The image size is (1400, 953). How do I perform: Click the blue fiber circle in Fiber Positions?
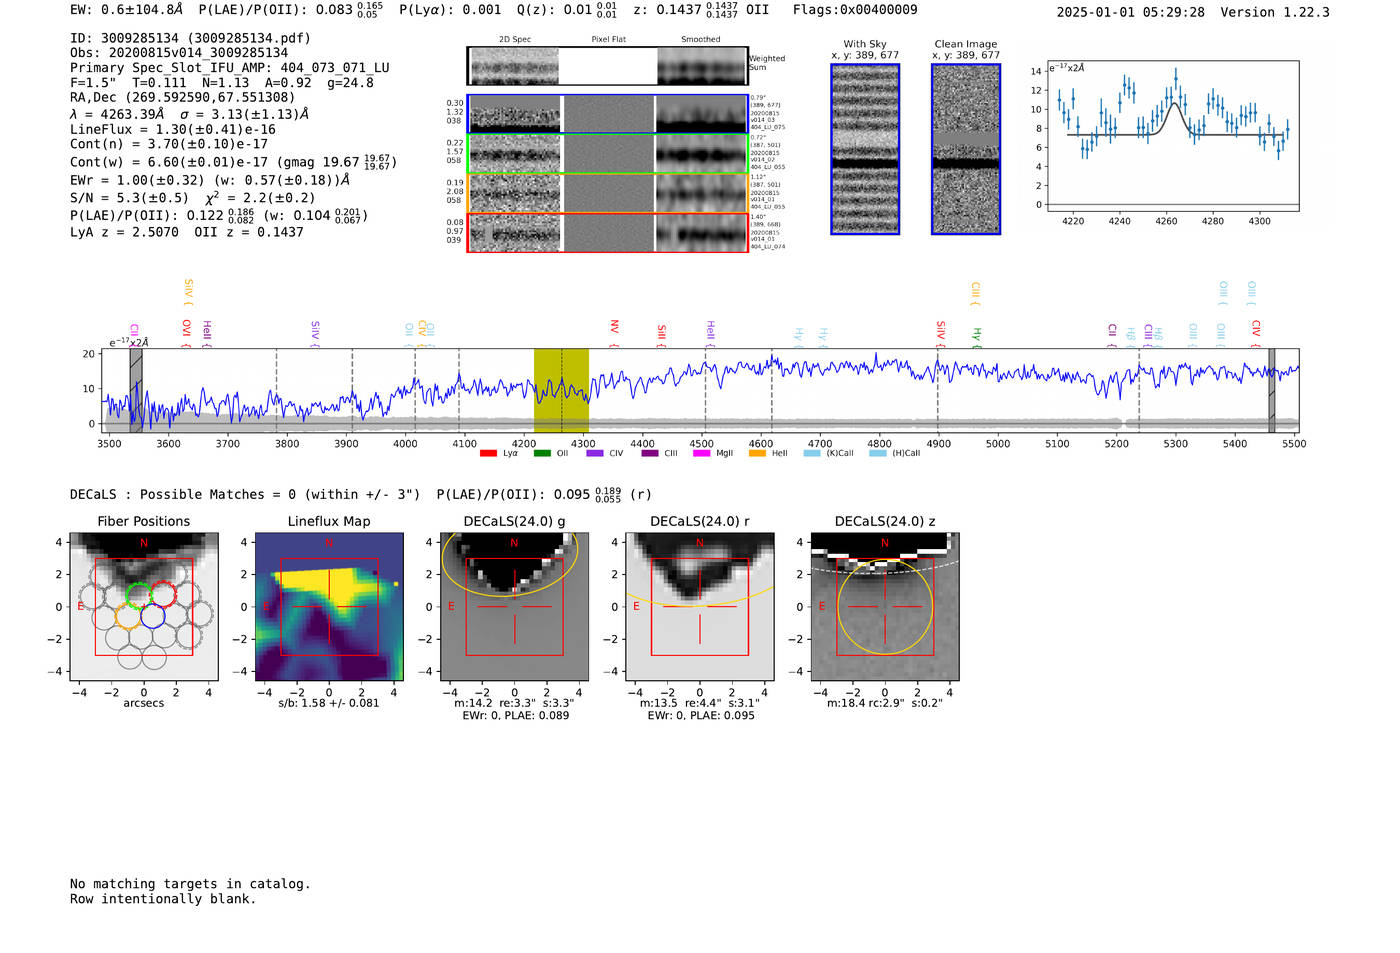tap(153, 617)
